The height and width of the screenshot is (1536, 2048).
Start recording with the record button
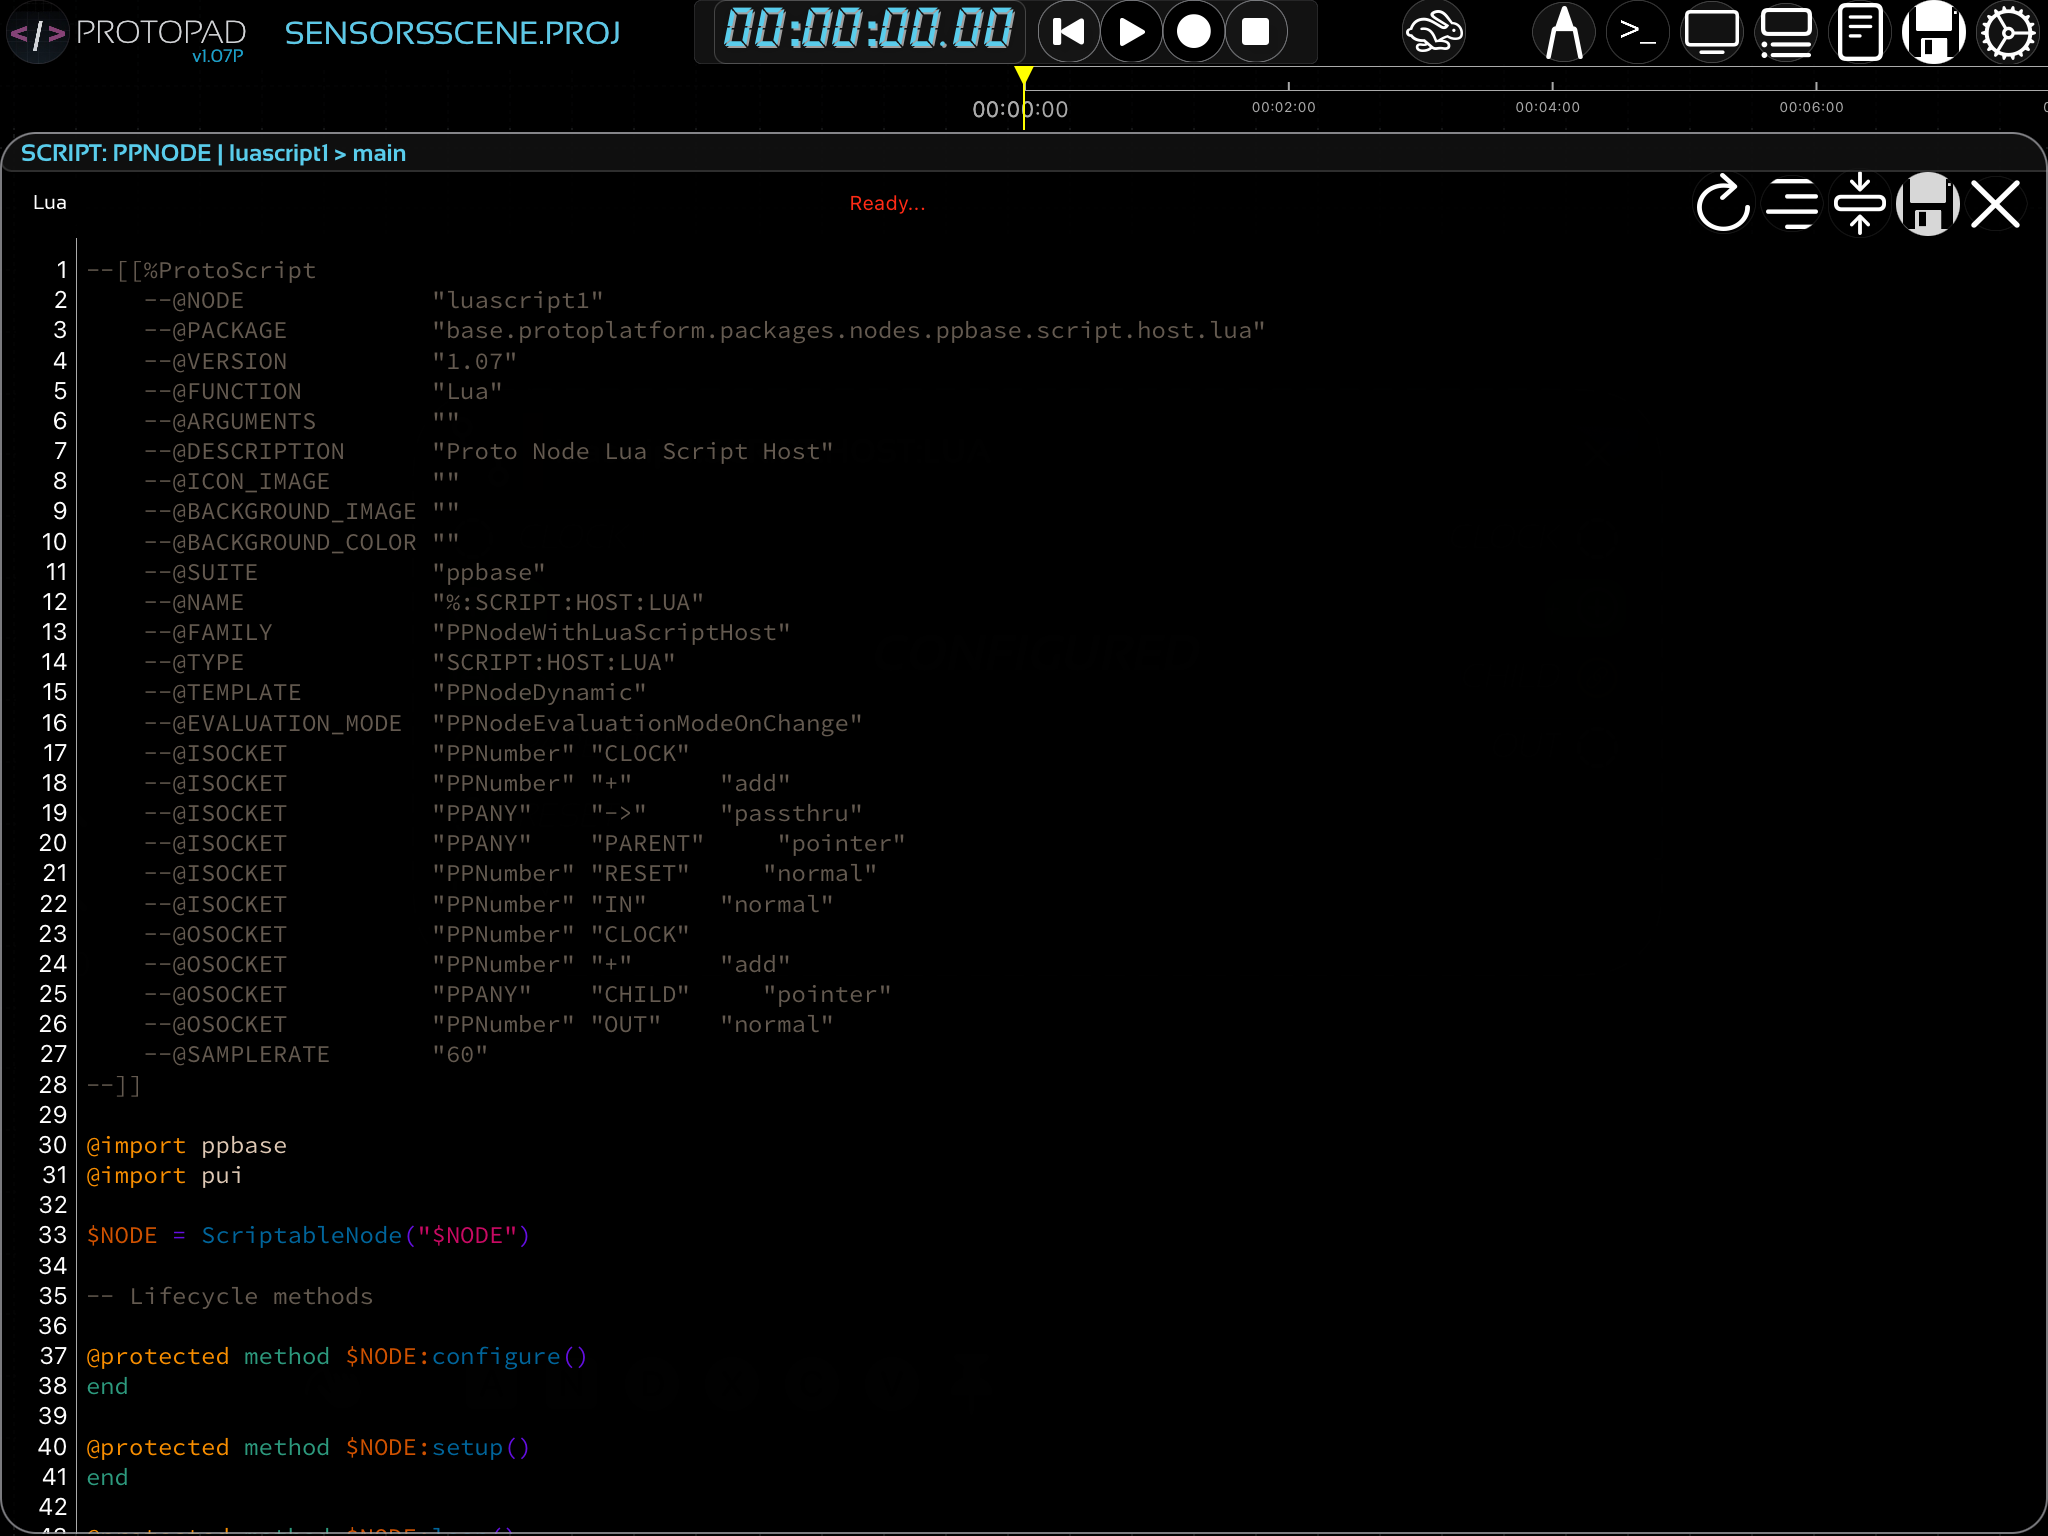coord(1193,33)
